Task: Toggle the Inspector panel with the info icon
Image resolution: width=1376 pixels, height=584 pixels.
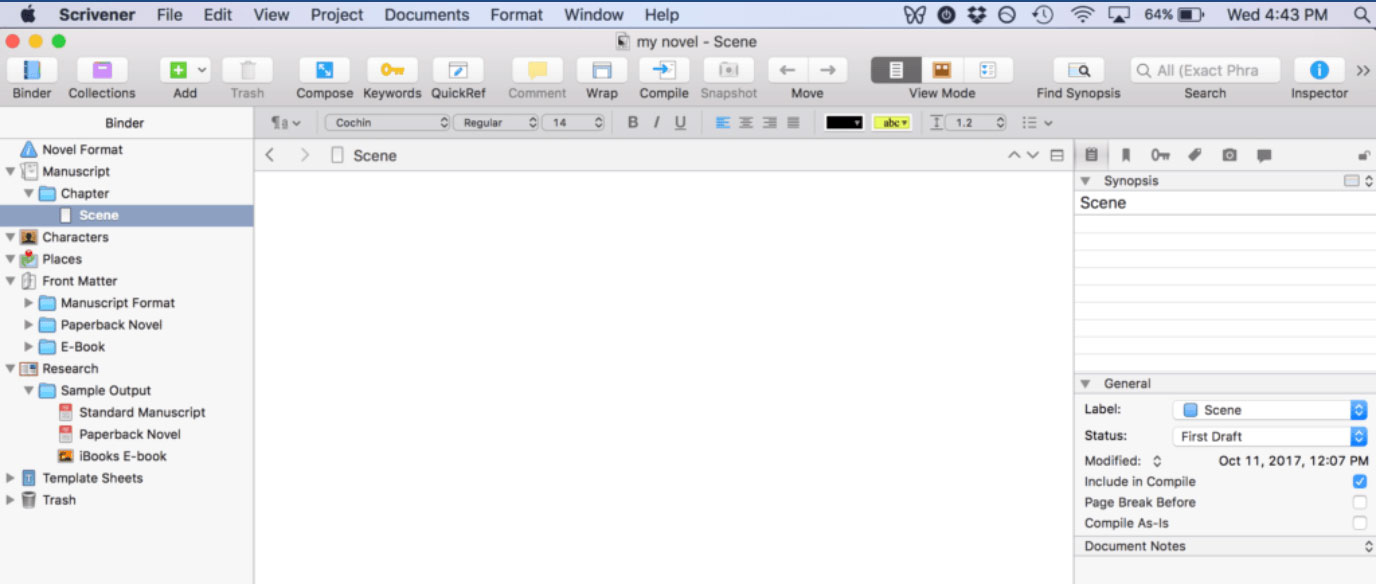Action: pos(1318,71)
